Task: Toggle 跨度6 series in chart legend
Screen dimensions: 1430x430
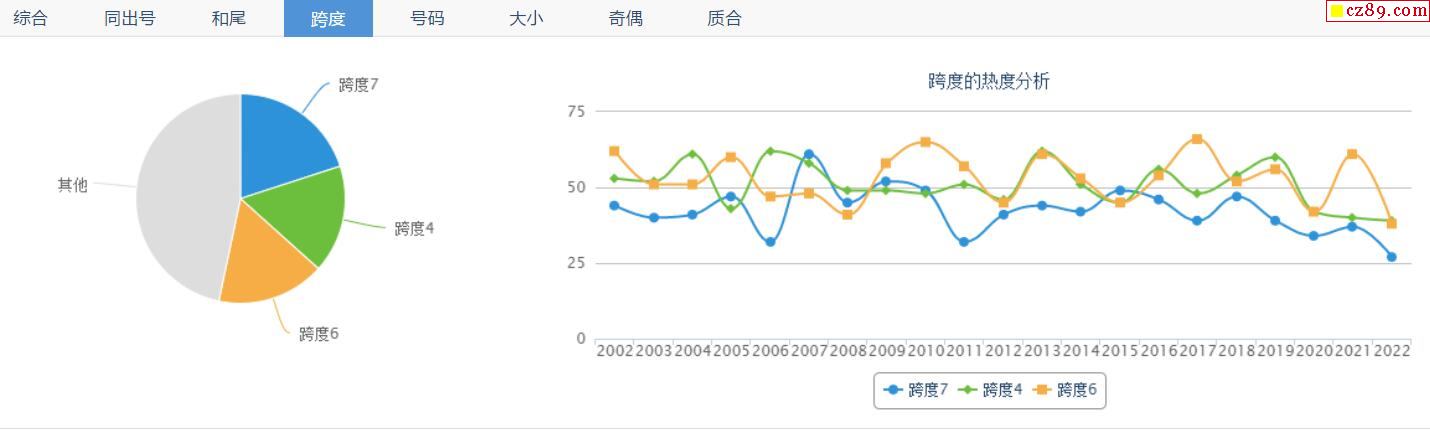Action: tap(1065, 390)
